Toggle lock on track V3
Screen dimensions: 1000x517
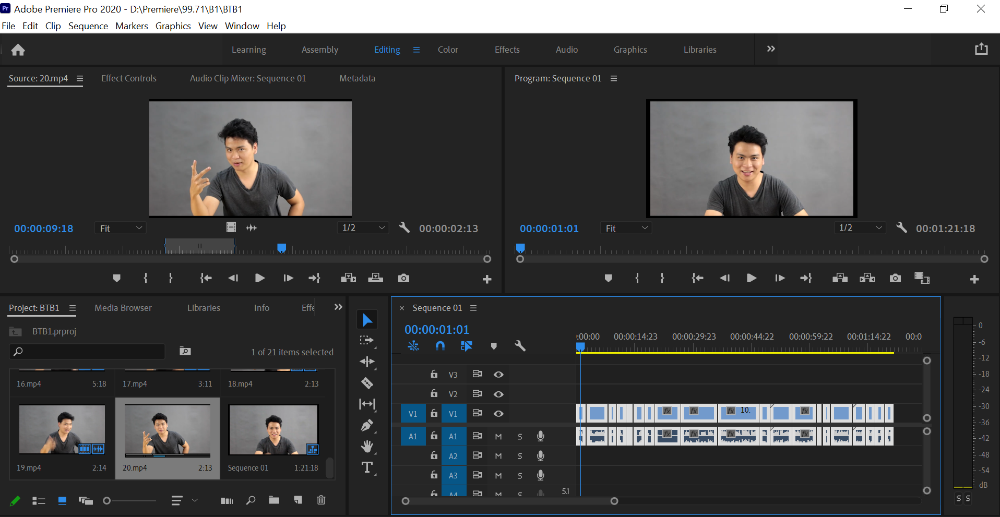click(x=434, y=374)
